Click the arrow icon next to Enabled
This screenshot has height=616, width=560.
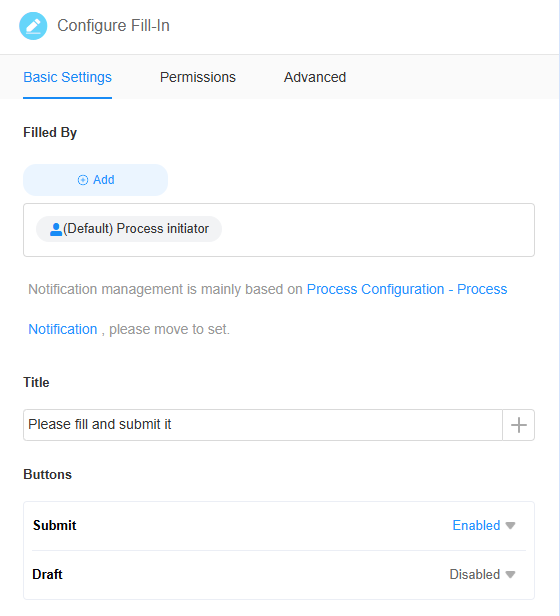click(x=510, y=526)
